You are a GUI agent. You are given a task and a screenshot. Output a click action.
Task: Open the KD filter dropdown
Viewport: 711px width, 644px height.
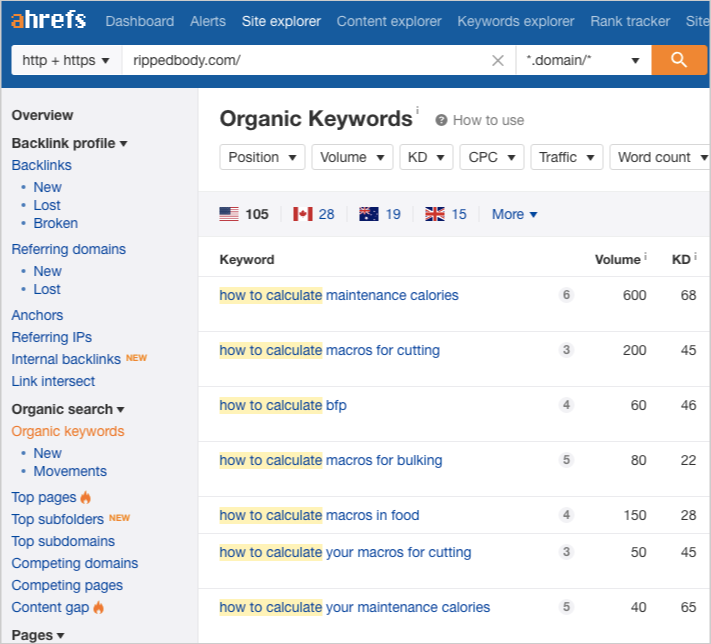tap(426, 157)
